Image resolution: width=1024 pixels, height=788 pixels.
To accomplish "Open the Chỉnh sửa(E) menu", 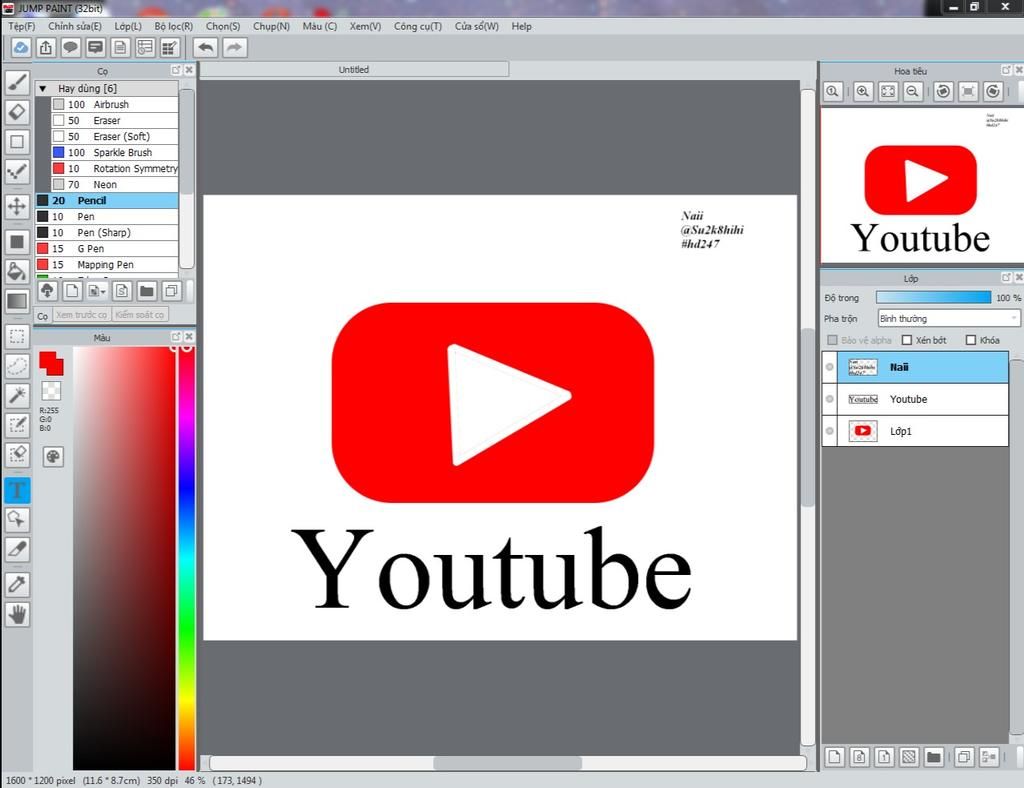I will pyautogui.click(x=74, y=26).
